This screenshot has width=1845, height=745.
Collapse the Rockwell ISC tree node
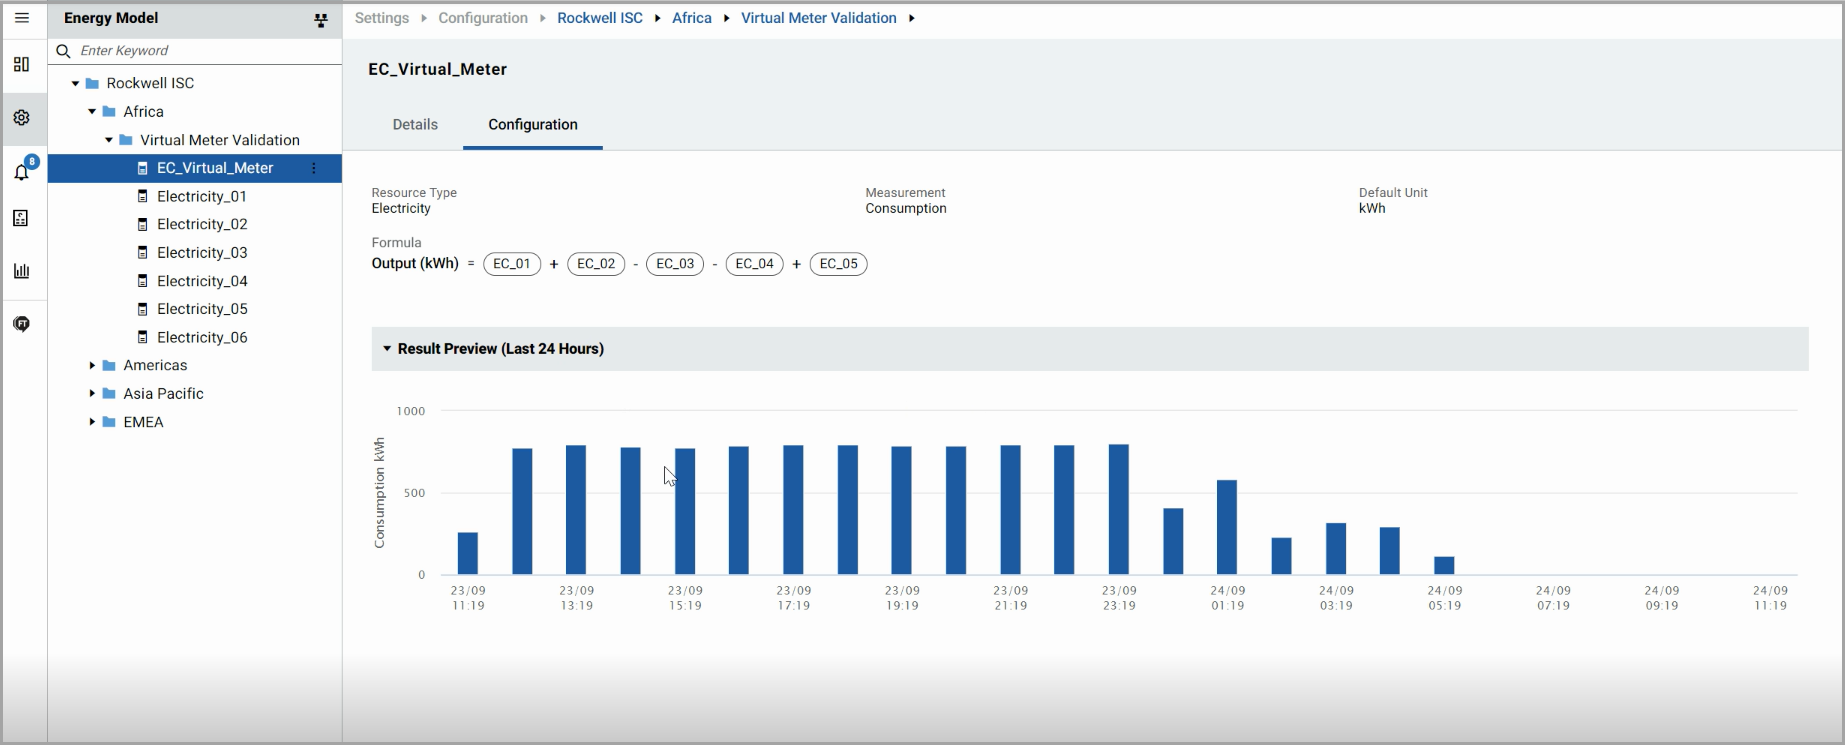[75, 84]
